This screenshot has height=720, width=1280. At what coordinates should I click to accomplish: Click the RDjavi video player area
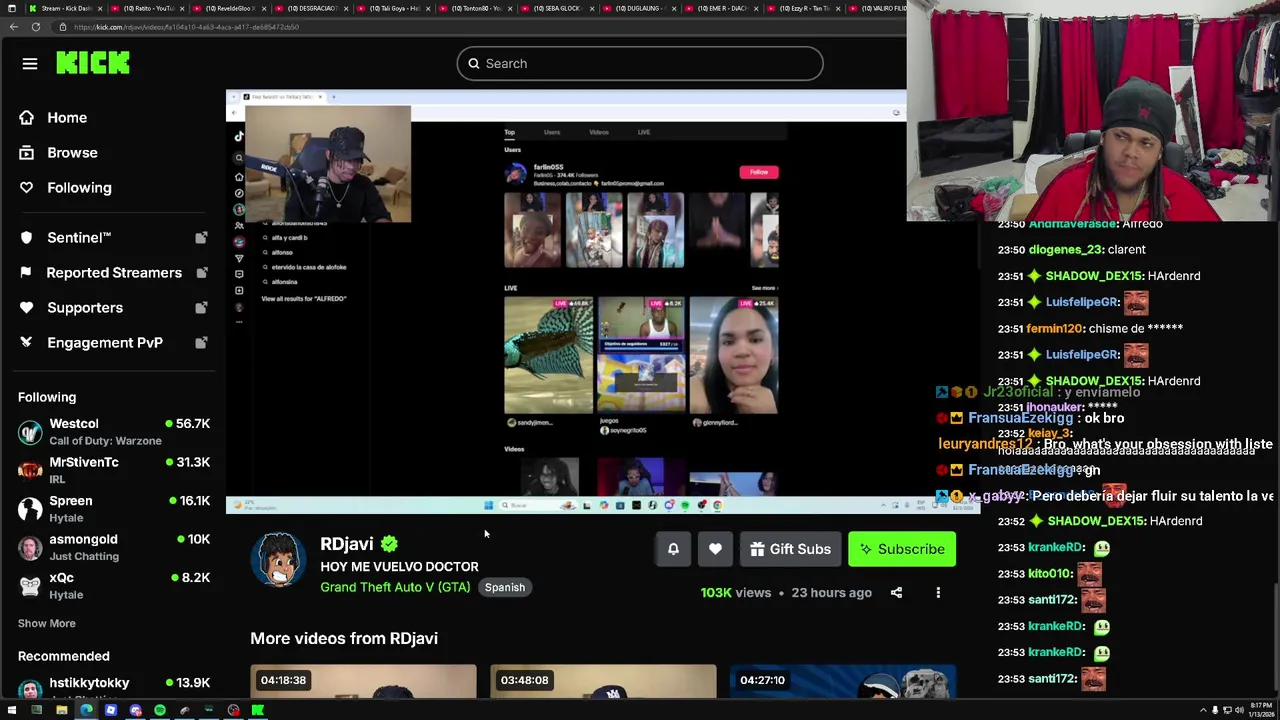click(x=603, y=302)
